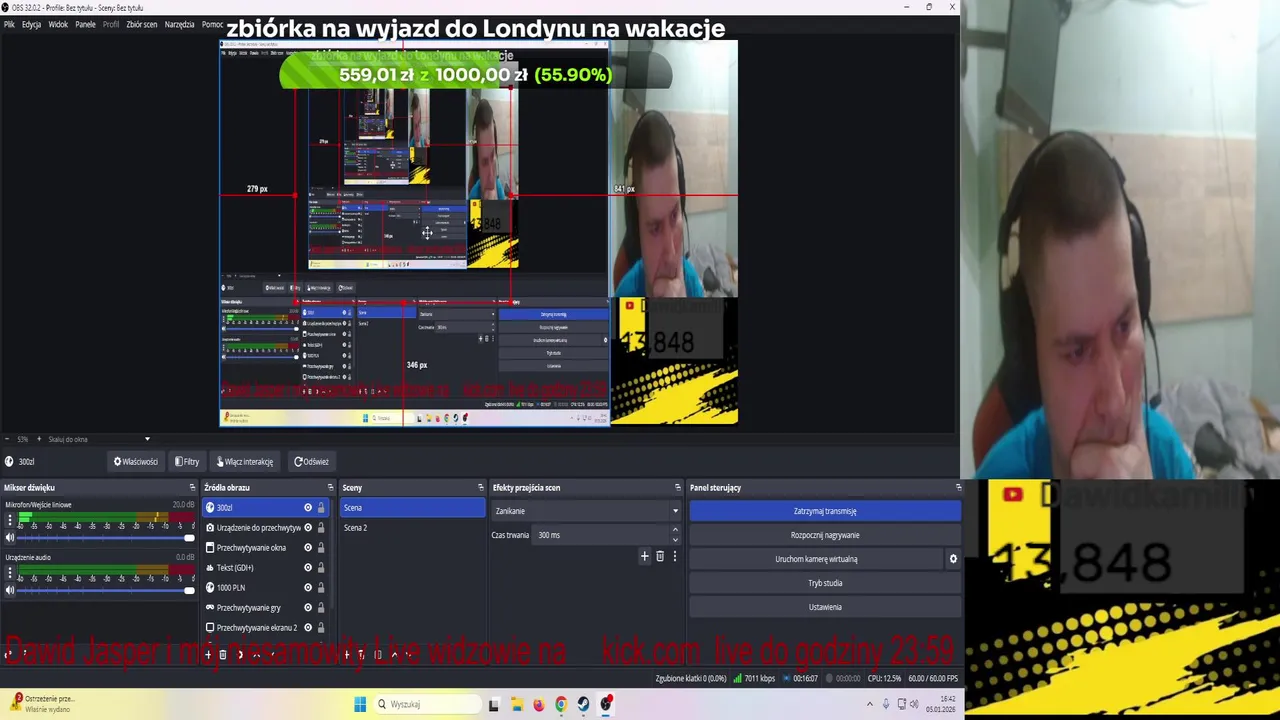This screenshot has height=720, width=1280.
Task: Open transition properties three-dot menu
Action: tap(674, 556)
